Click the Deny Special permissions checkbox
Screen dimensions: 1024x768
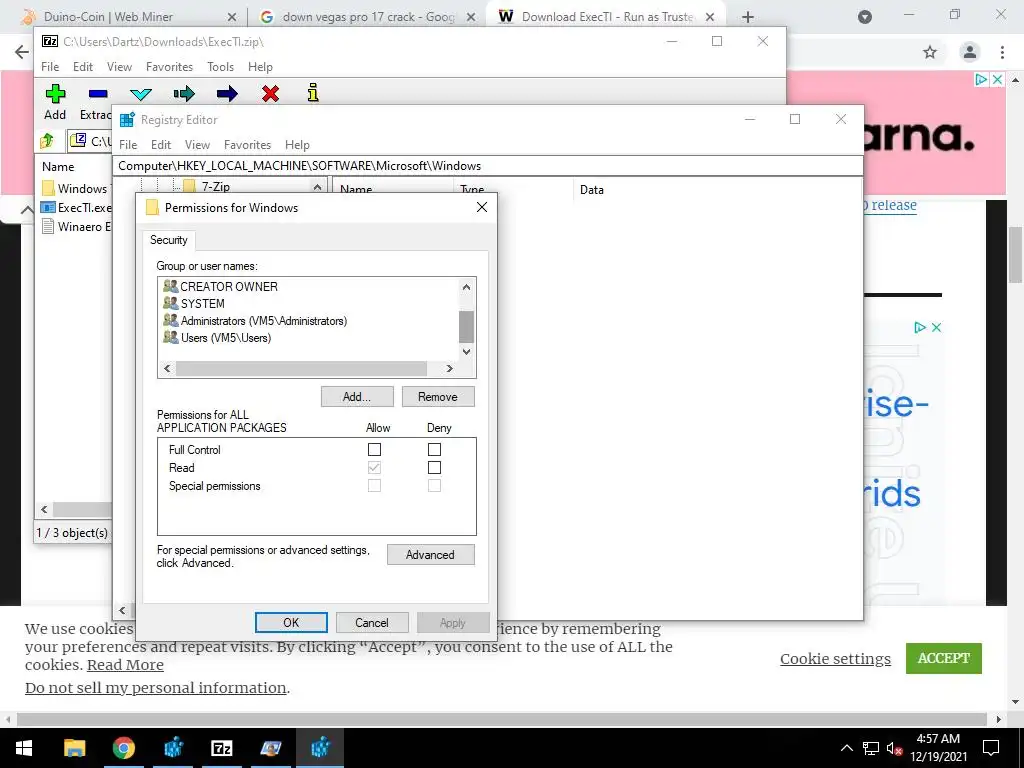434,486
